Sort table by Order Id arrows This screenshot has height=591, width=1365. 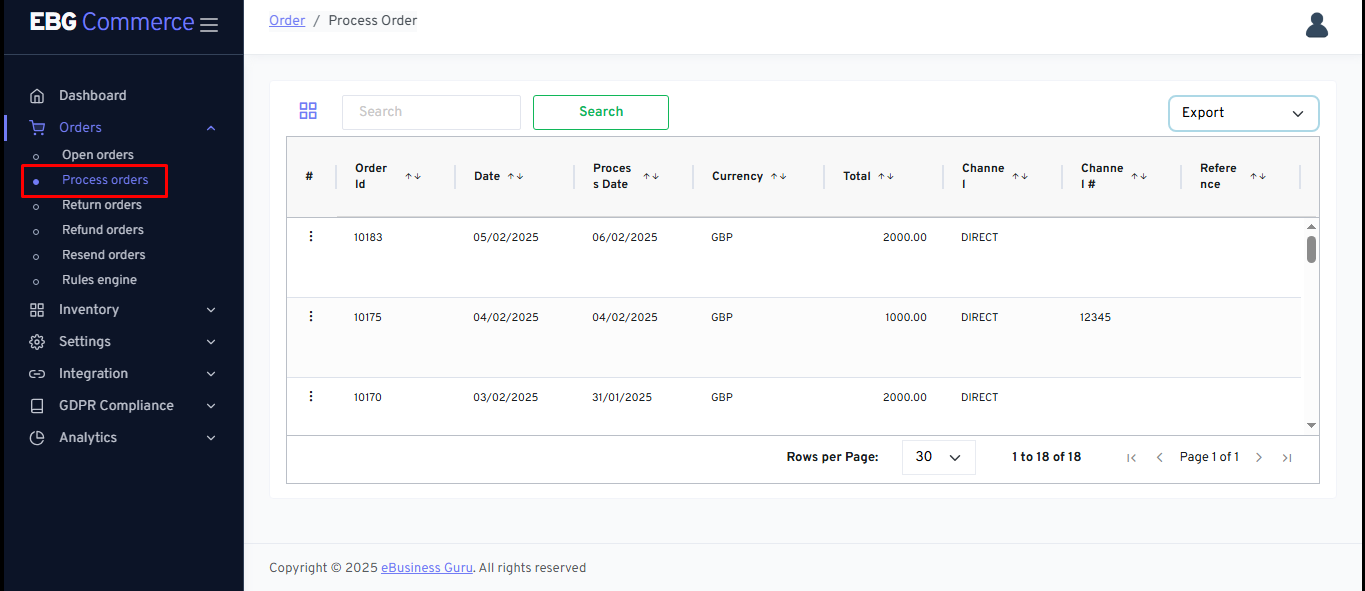[x=413, y=176]
